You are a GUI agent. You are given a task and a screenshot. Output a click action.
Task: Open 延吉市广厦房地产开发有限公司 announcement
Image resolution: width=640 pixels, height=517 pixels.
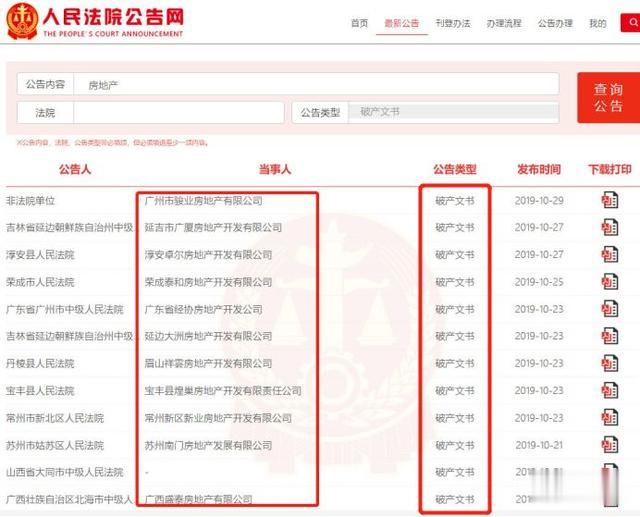tap(213, 227)
